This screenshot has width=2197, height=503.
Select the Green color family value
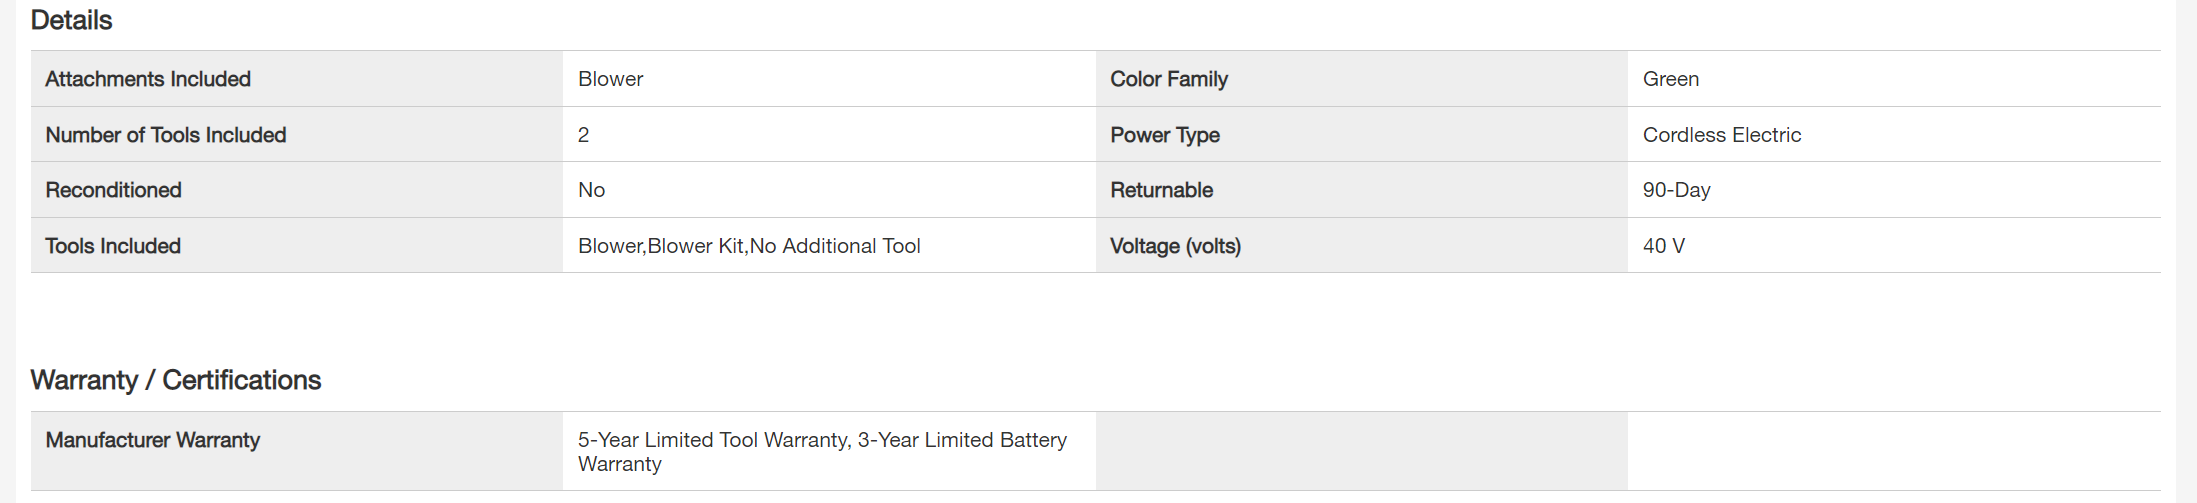pyautogui.click(x=1670, y=79)
